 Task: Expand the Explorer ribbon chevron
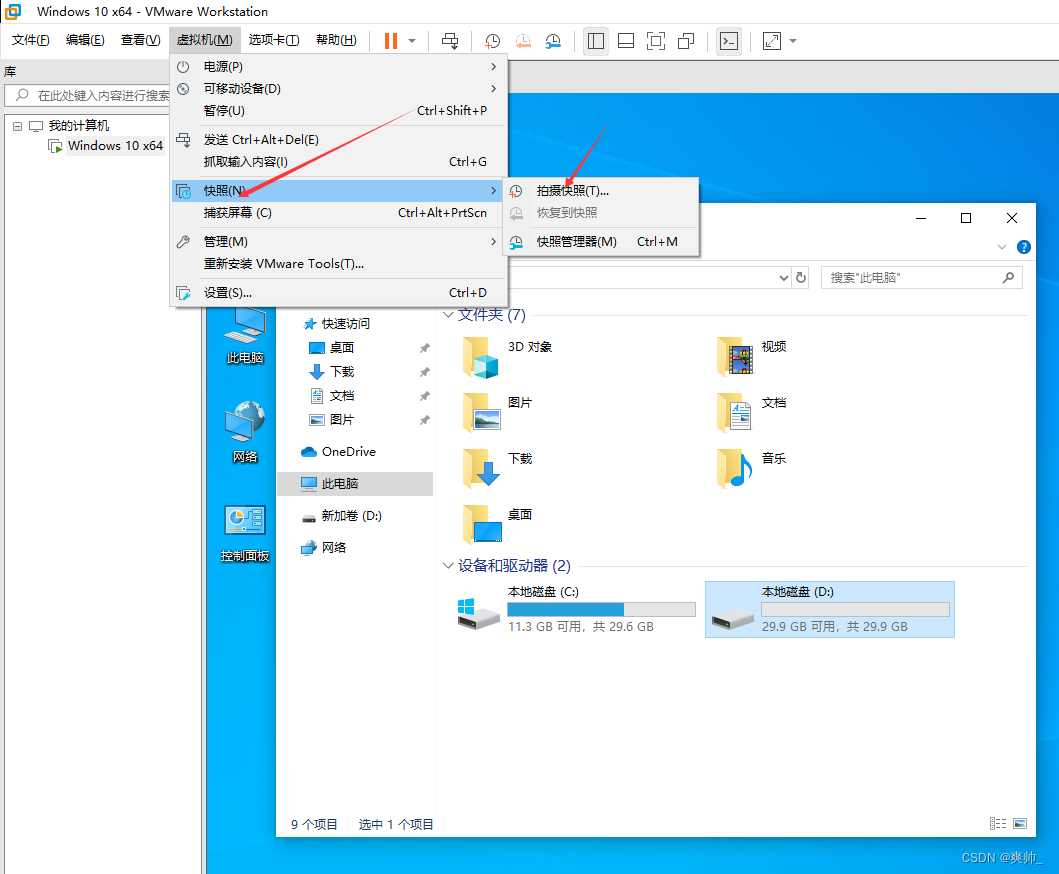(1002, 247)
